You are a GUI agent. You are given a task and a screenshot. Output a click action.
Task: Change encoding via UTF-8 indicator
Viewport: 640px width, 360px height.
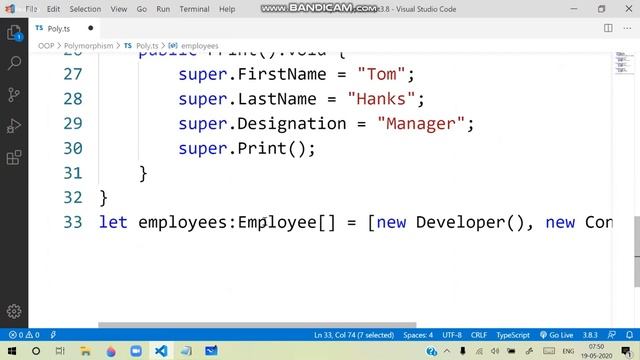[x=452, y=335]
